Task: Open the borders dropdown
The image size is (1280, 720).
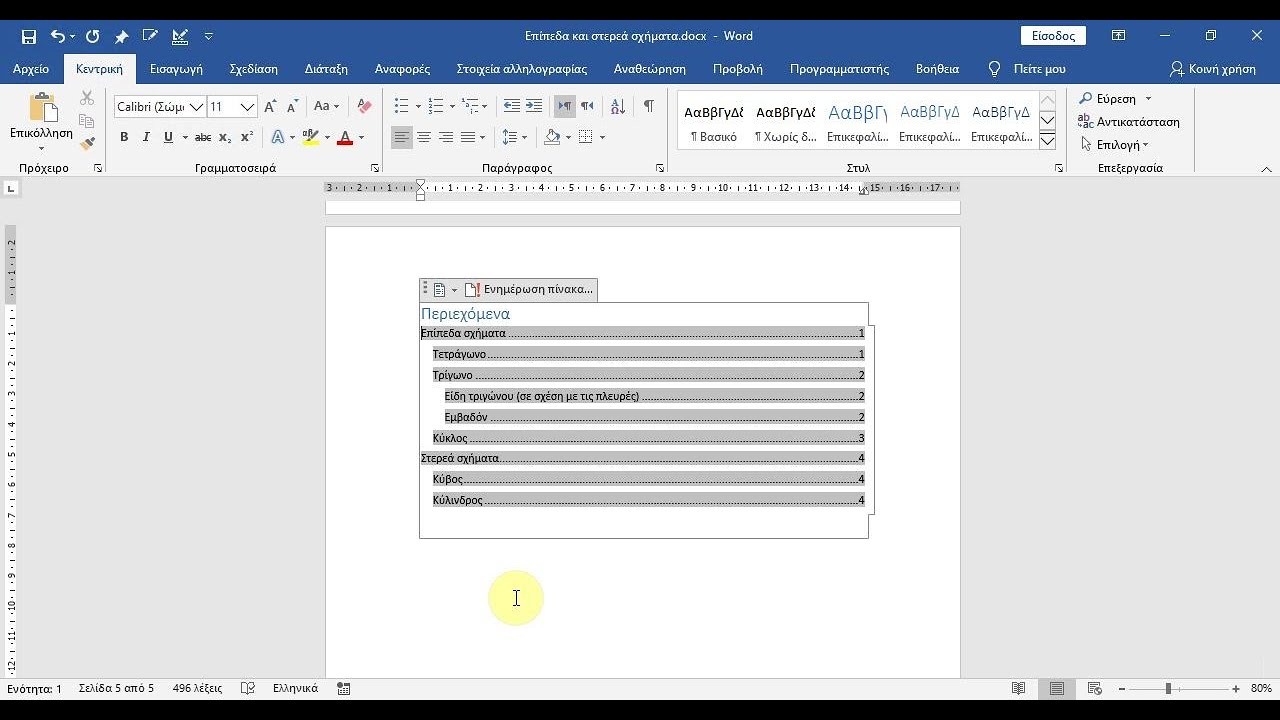Action: coord(602,137)
